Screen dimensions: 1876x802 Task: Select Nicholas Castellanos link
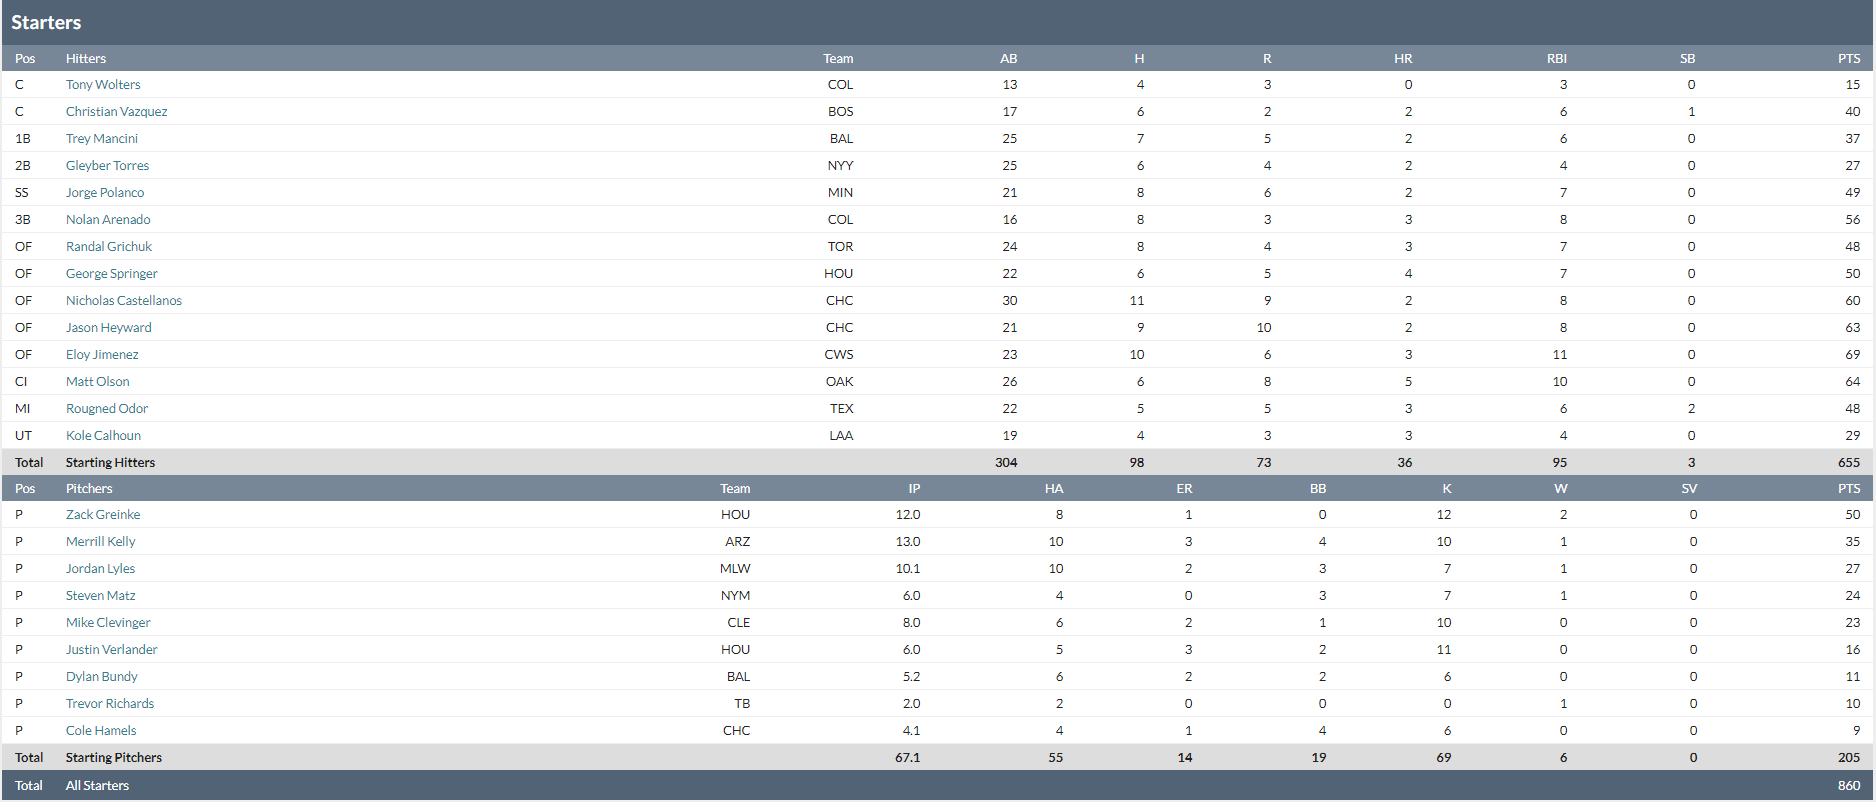124,301
